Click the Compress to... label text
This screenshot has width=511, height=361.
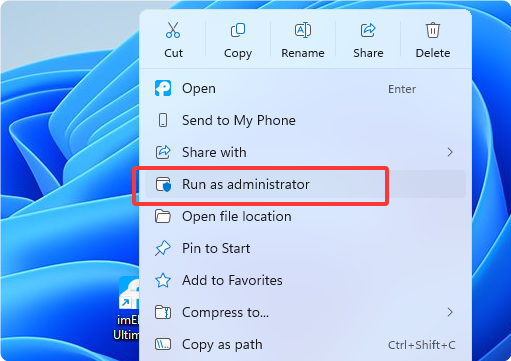tap(225, 313)
